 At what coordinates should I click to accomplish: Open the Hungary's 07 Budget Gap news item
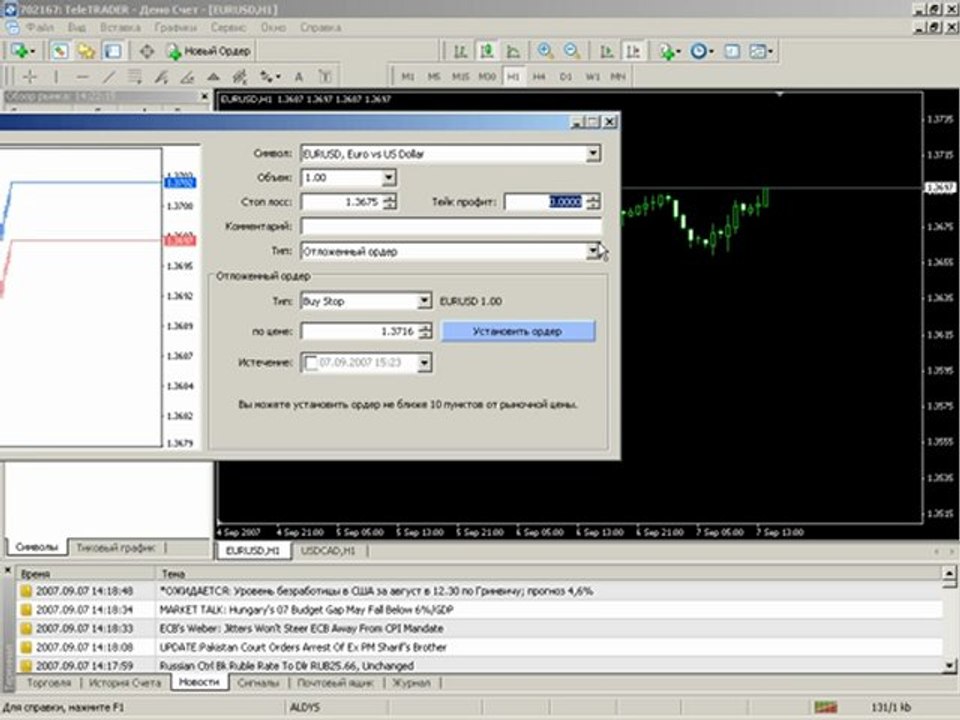pos(306,609)
